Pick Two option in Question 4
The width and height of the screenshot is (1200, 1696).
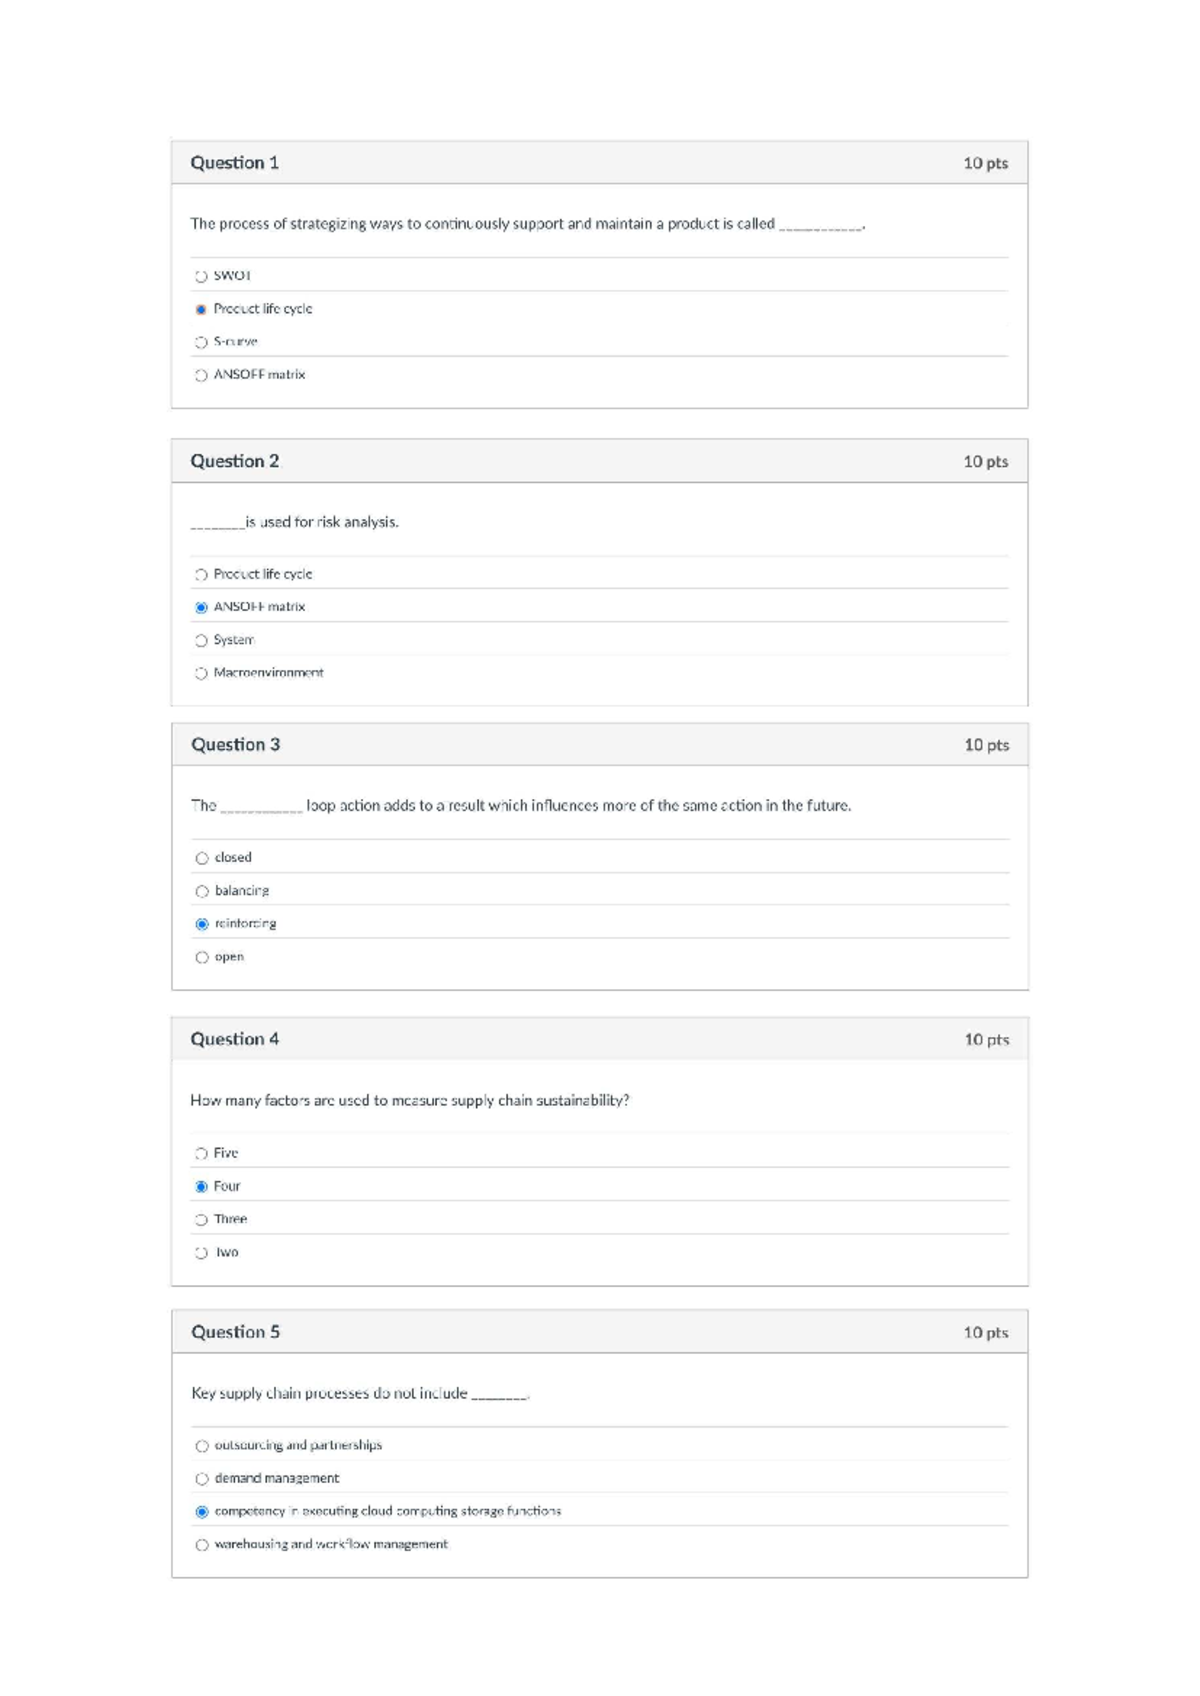click(x=201, y=1253)
